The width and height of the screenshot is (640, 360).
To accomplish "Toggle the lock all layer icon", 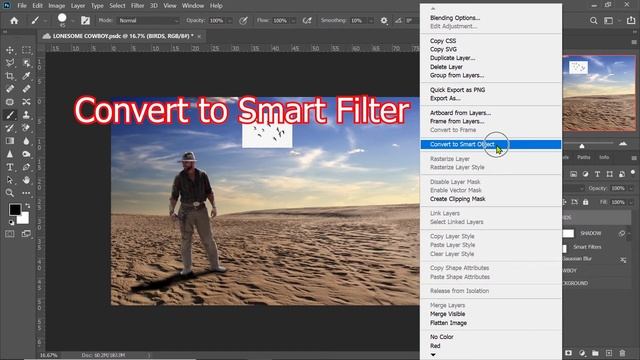I will coord(585,202).
